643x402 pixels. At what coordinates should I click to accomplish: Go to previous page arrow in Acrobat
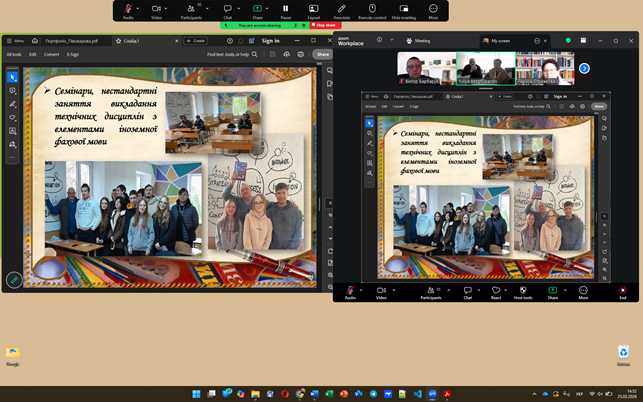tap(330, 227)
